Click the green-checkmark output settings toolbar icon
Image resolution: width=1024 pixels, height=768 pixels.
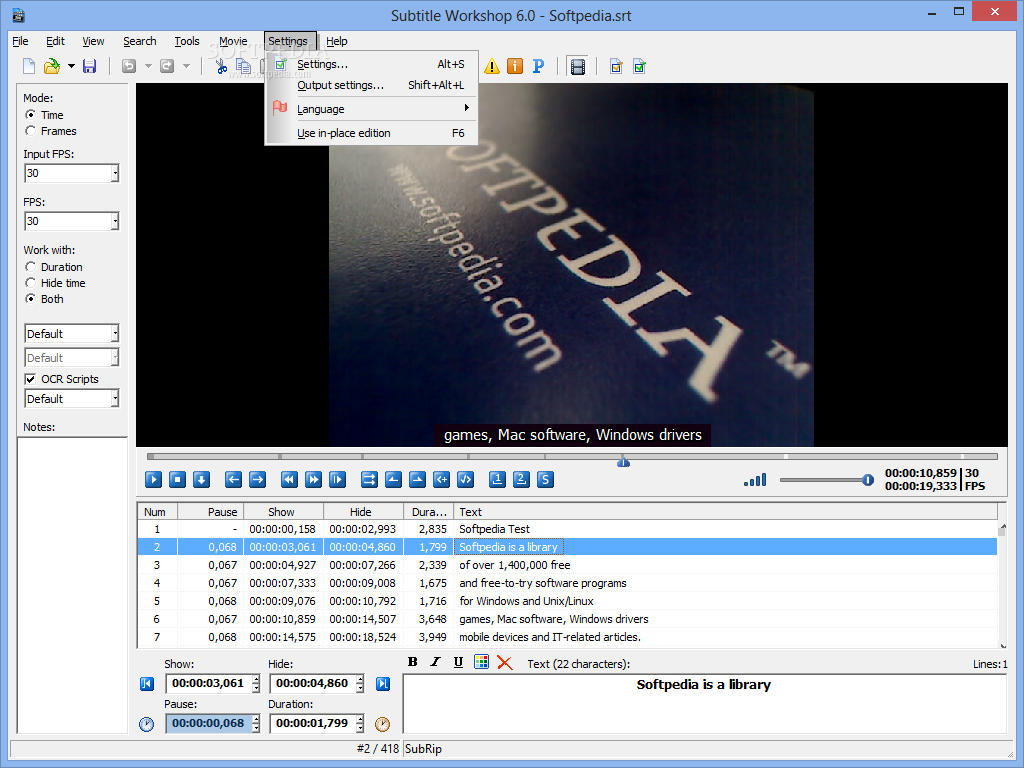pos(639,66)
